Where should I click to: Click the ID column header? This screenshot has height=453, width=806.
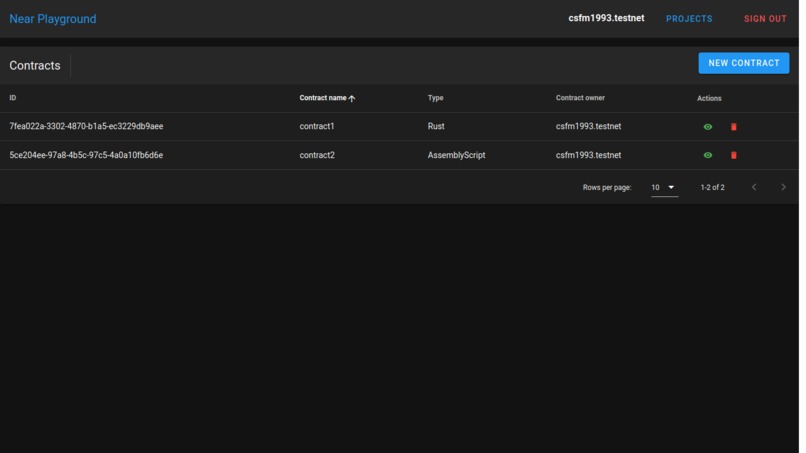[13, 98]
